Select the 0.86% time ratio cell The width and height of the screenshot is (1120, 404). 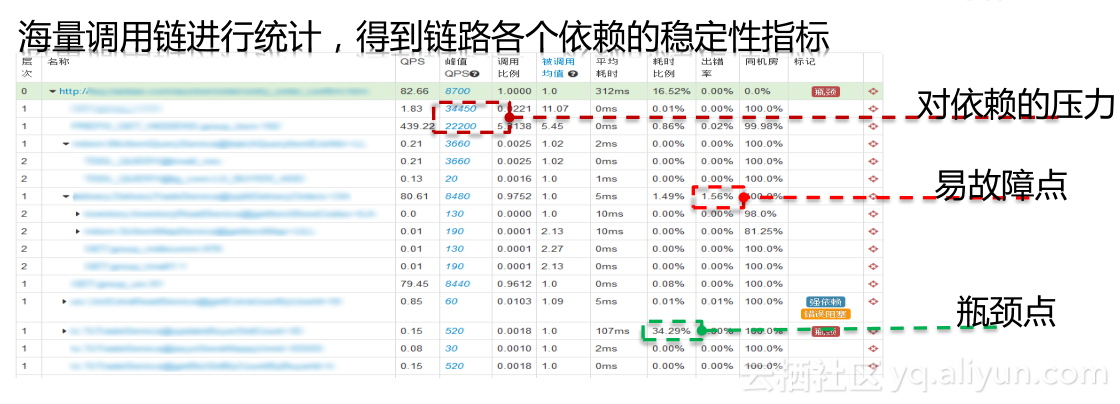coord(669,126)
